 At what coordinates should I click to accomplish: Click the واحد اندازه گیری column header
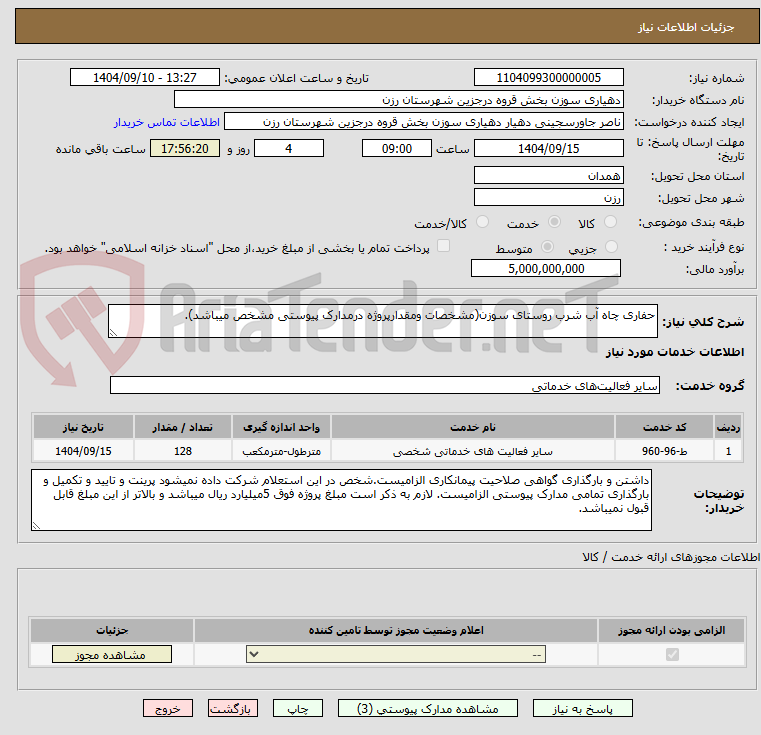(281, 427)
